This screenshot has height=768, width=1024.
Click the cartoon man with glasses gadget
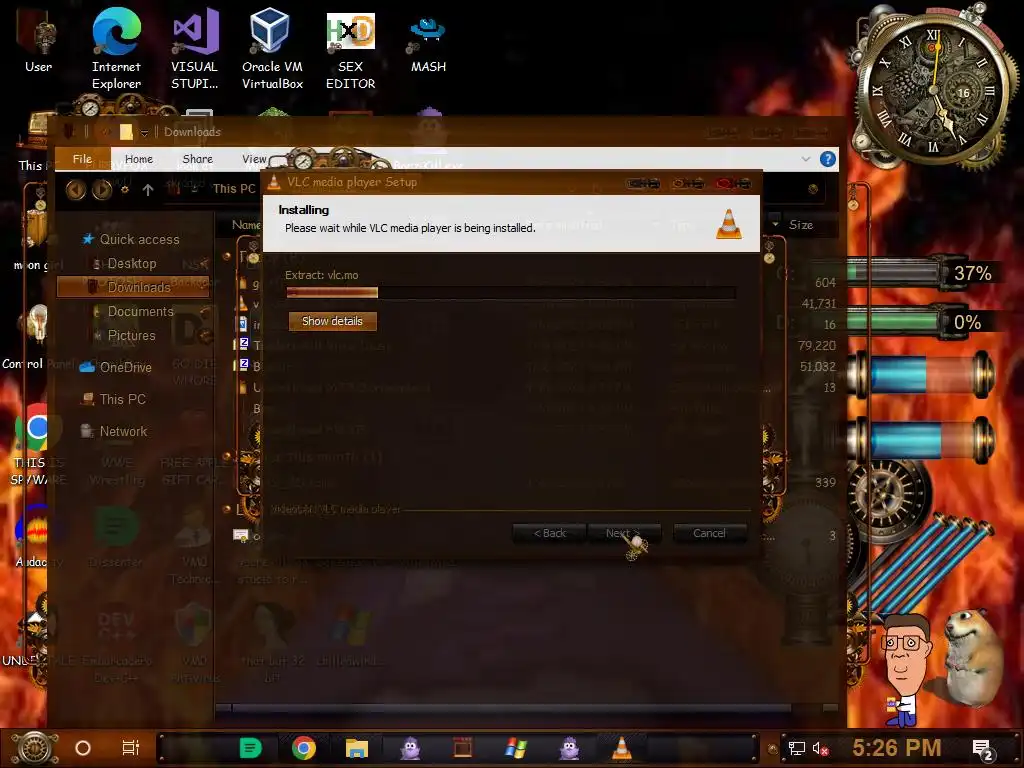click(904, 669)
